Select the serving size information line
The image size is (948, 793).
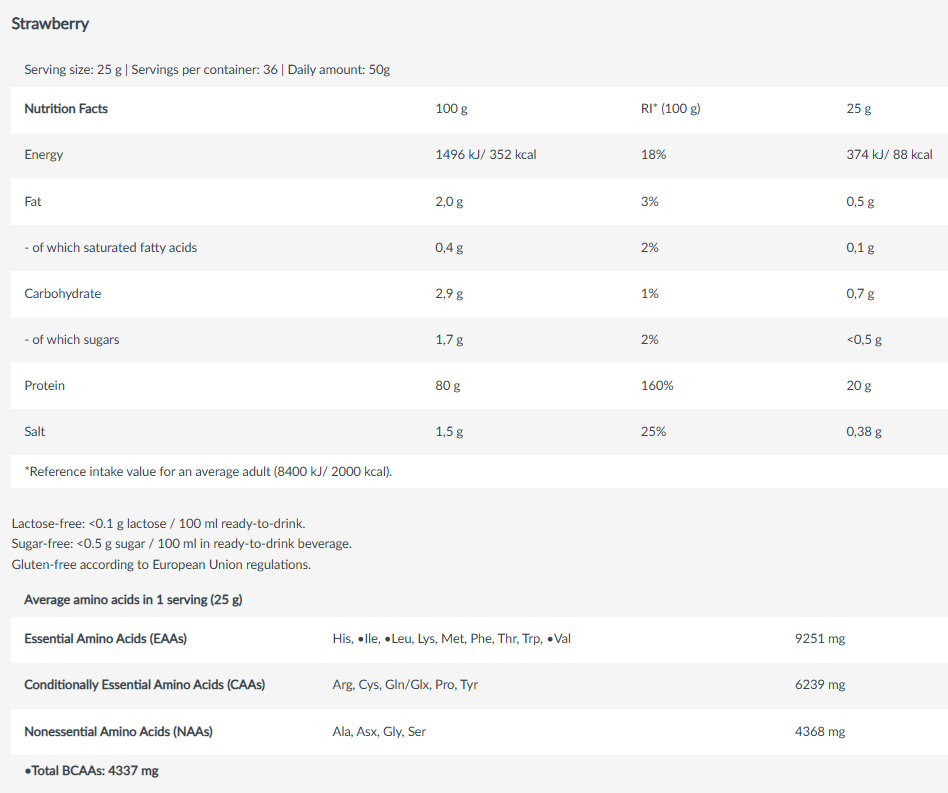click(x=207, y=70)
